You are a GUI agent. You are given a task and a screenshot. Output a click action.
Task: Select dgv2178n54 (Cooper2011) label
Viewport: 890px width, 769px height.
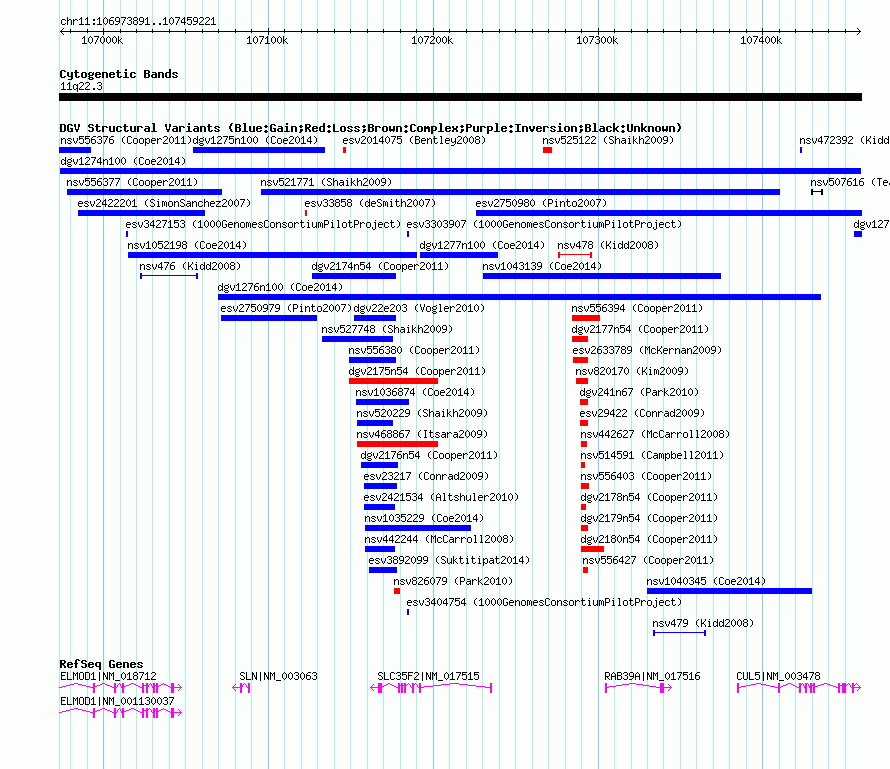(649, 497)
